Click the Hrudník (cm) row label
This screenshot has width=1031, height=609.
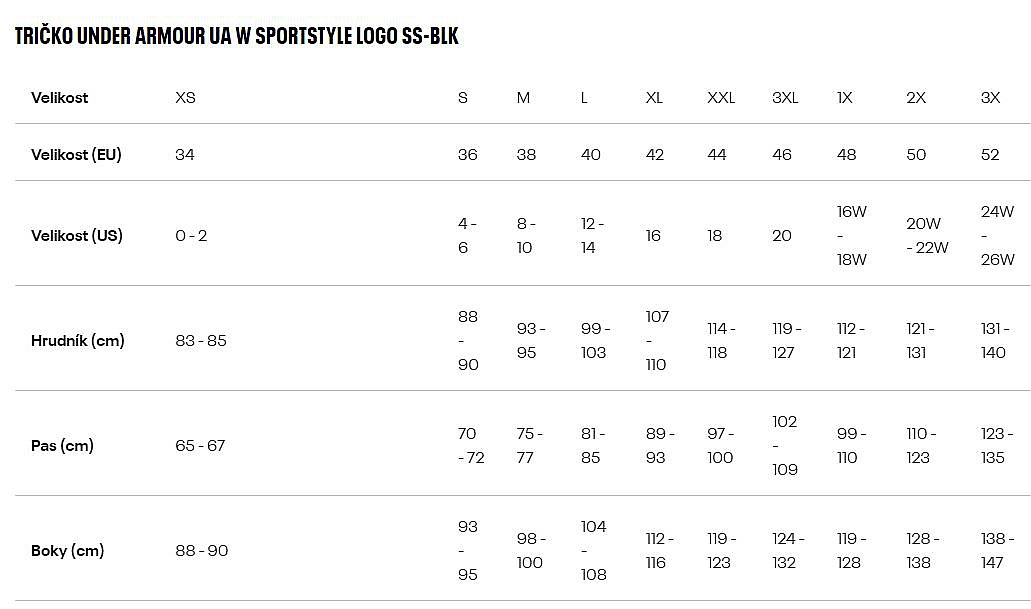pyautogui.click(x=78, y=341)
